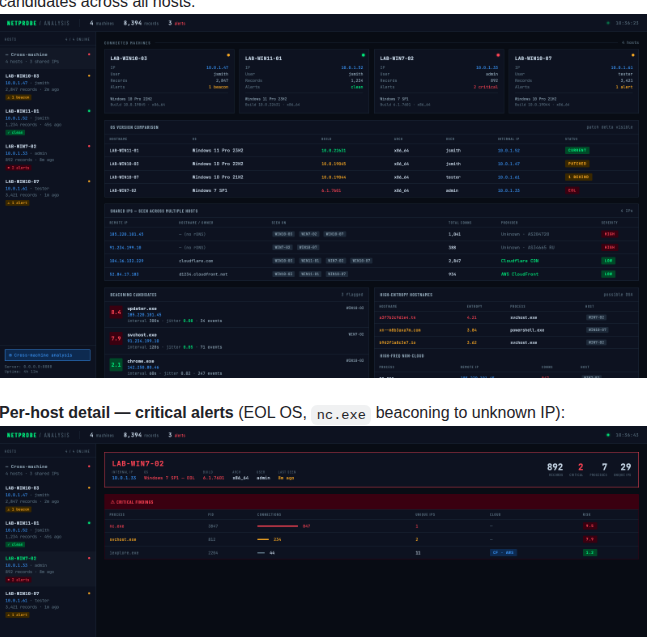Select updater.exe beaconing candidate
Image resolution: width=647 pixels, height=637 pixels.
point(236,314)
